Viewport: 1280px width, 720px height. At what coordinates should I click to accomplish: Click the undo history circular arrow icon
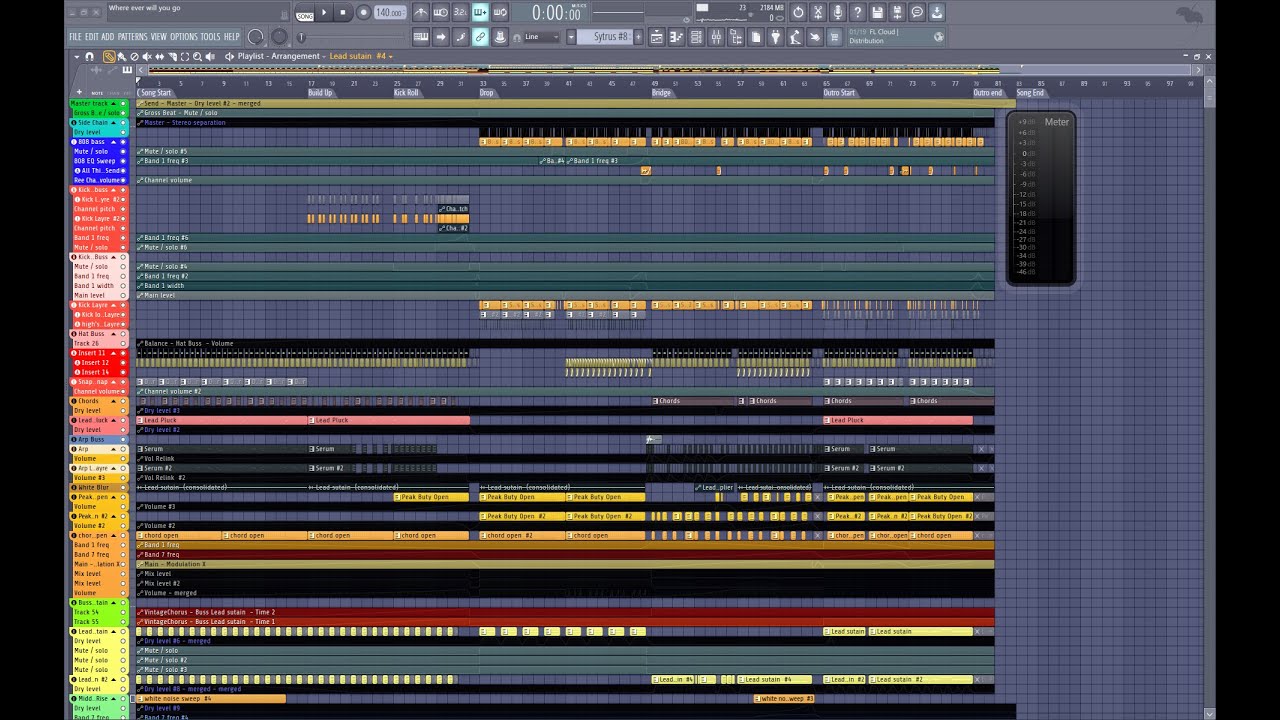click(x=799, y=12)
